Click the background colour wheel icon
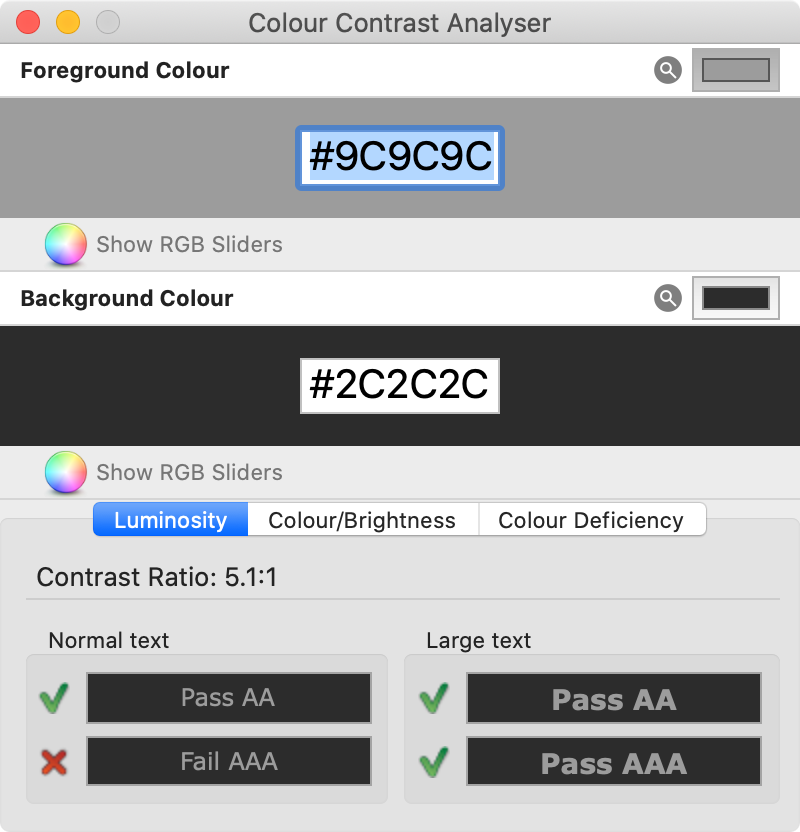 (x=64, y=472)
